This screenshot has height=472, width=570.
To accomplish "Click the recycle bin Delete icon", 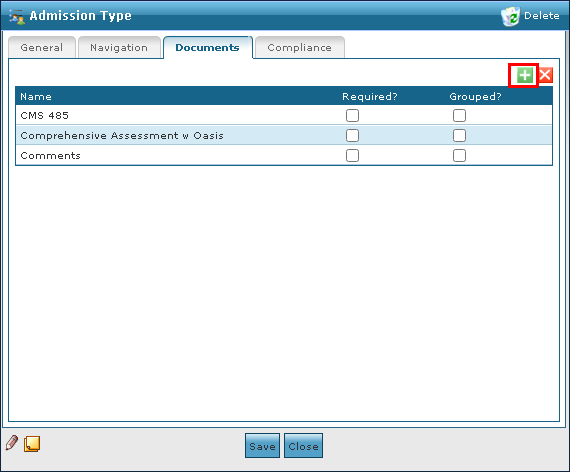I will click(x=510, y=16).
